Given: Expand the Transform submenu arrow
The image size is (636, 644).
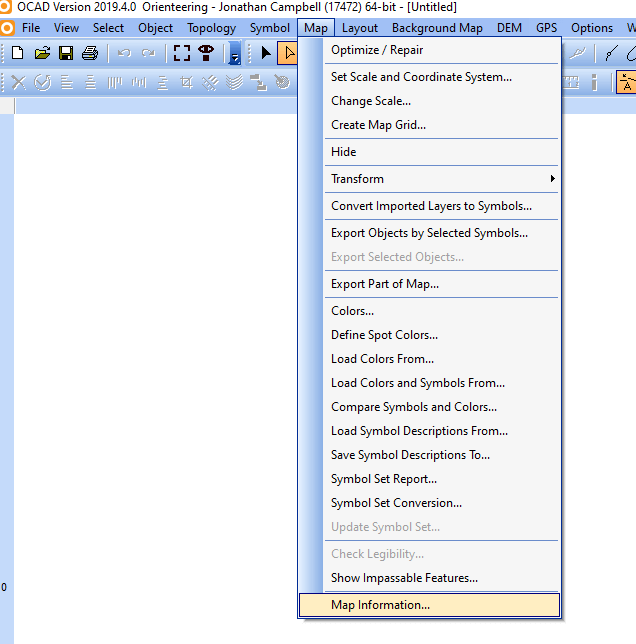Looking at the screenshot, I should (553, 179).
